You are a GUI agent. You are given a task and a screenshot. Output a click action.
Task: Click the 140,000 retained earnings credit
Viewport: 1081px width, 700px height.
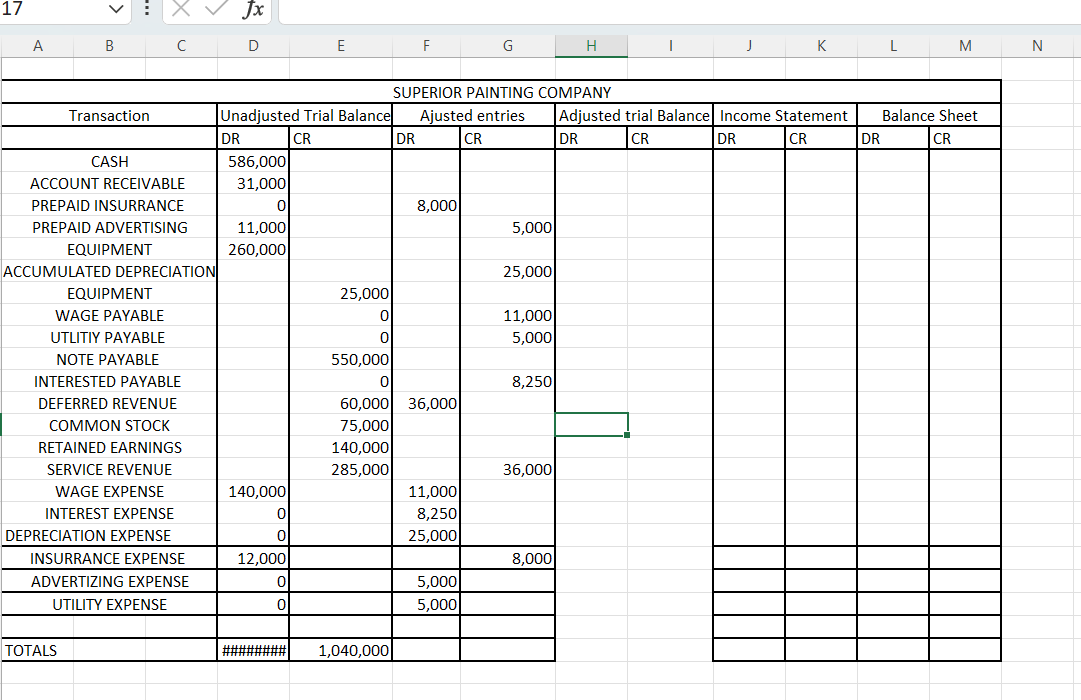(x=341, y=448)
